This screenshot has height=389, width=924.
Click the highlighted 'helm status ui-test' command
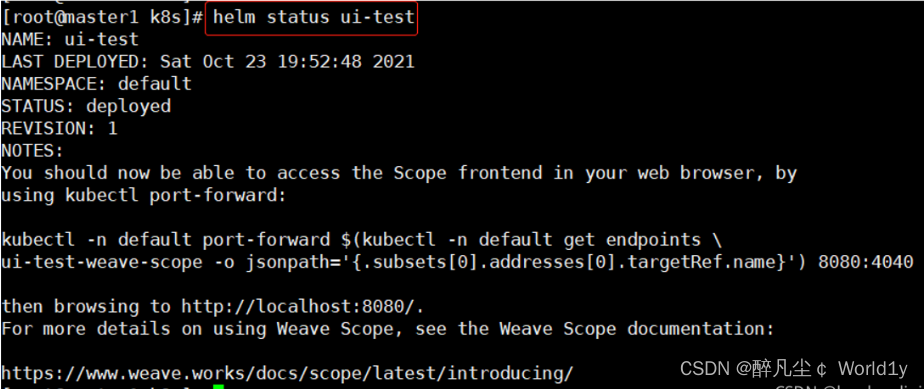point(312,18)
